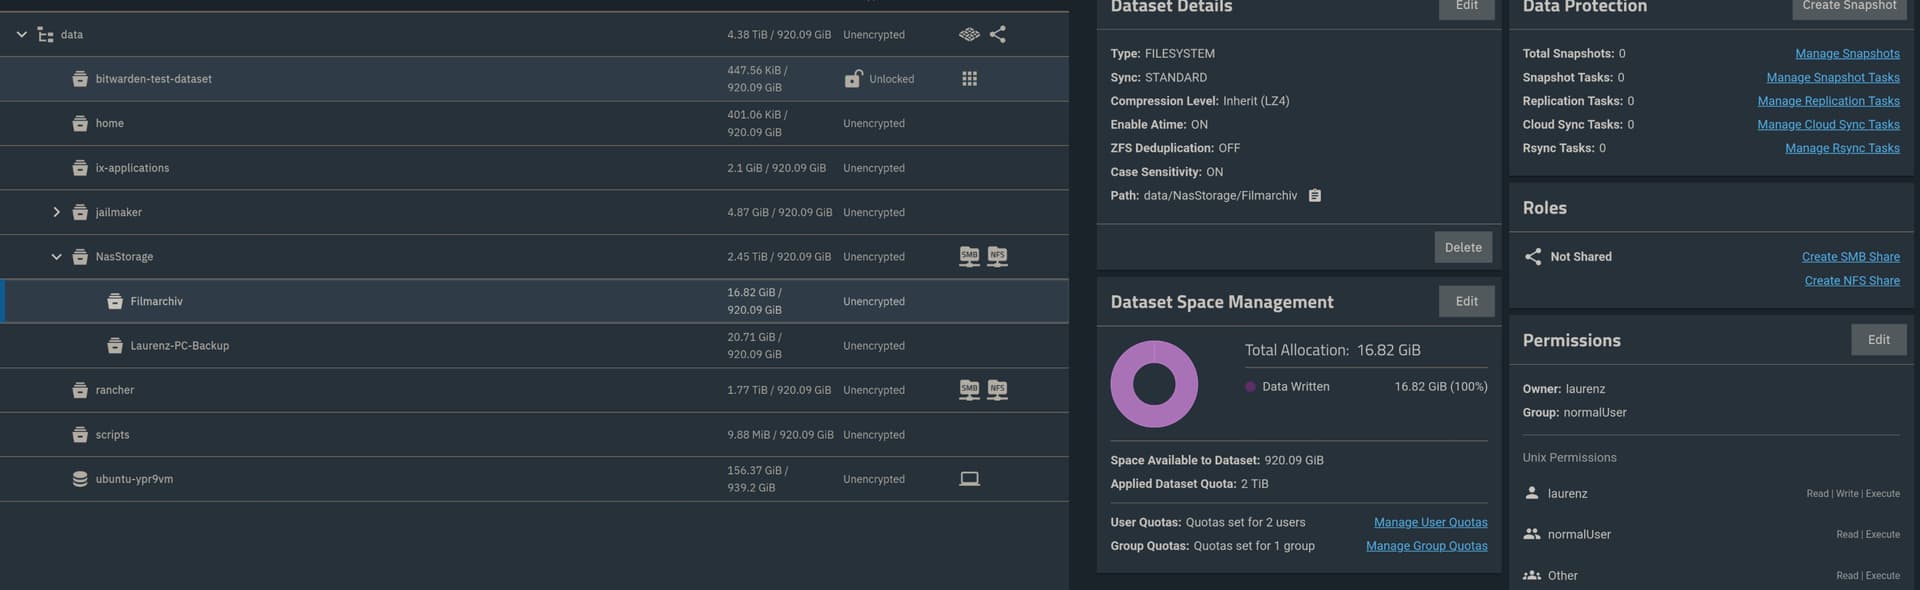The width and height of the screenshot is (1920, 590).
Task: Click the NFS share icon on rancher row
Action: pos(997,390)
